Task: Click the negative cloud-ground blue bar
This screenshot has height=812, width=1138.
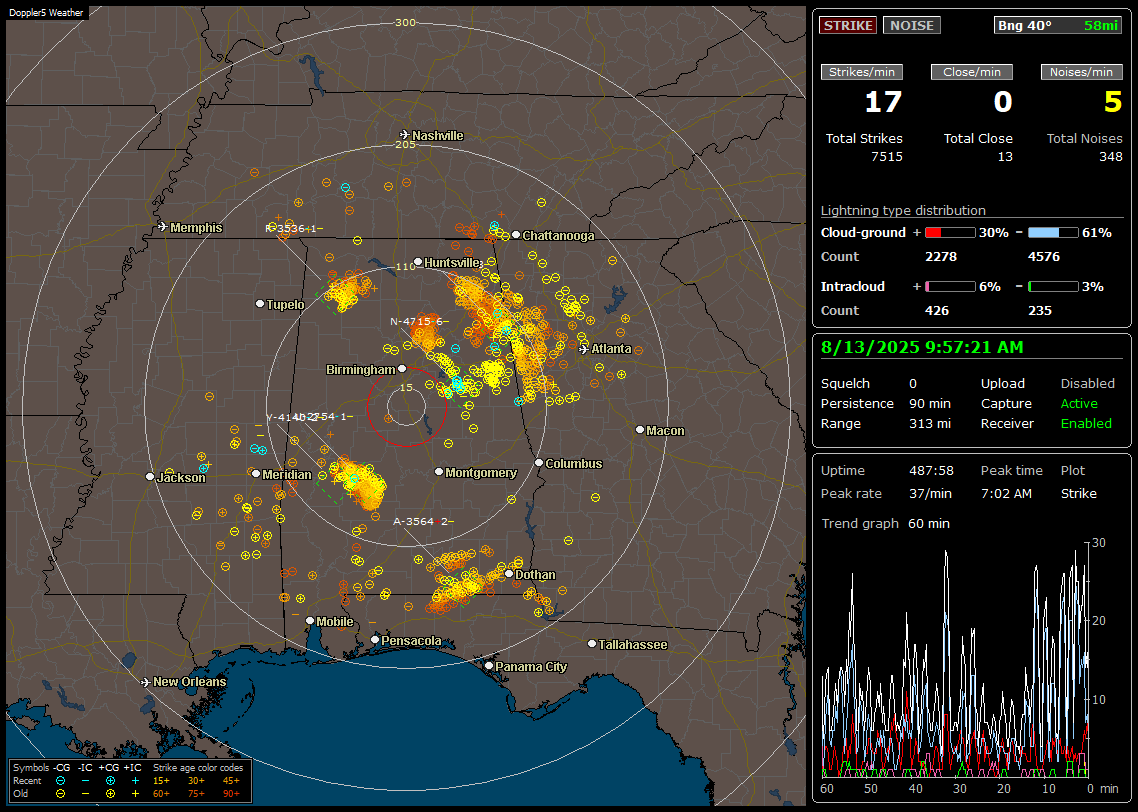Action: (1053, 232)
